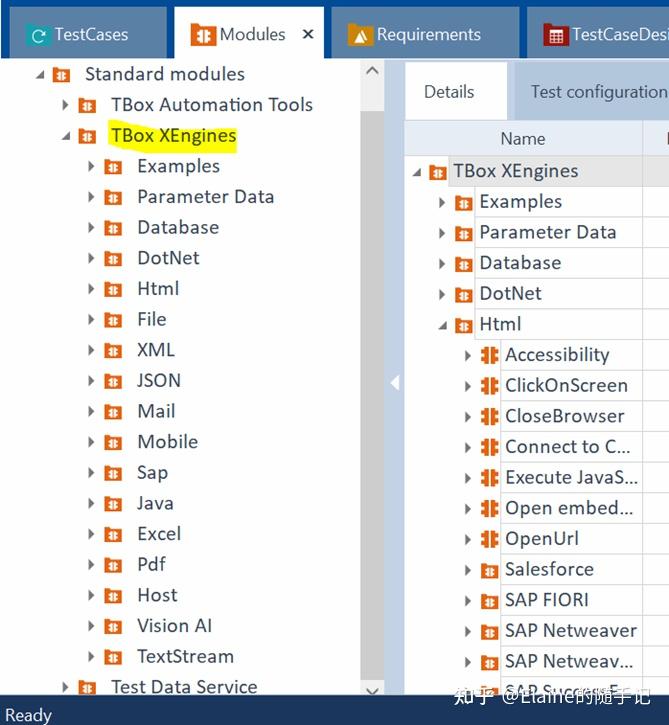
Task: Click the OpenUrl module icon
Action: coord(489,539)
